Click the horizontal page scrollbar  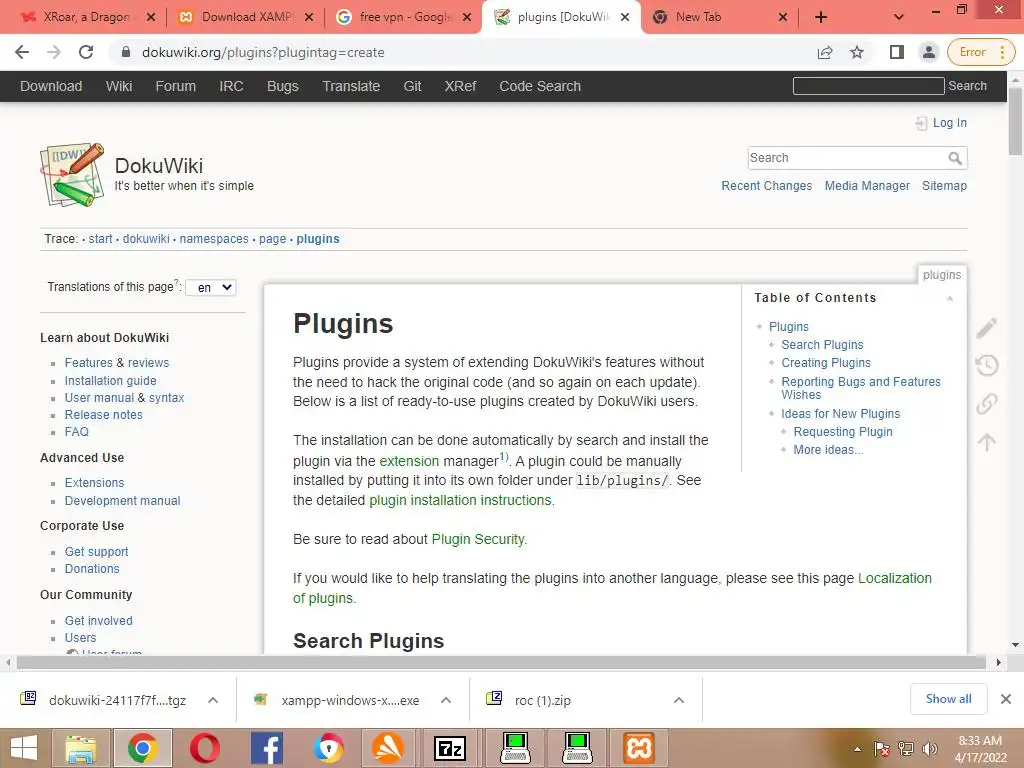[501, 662]
